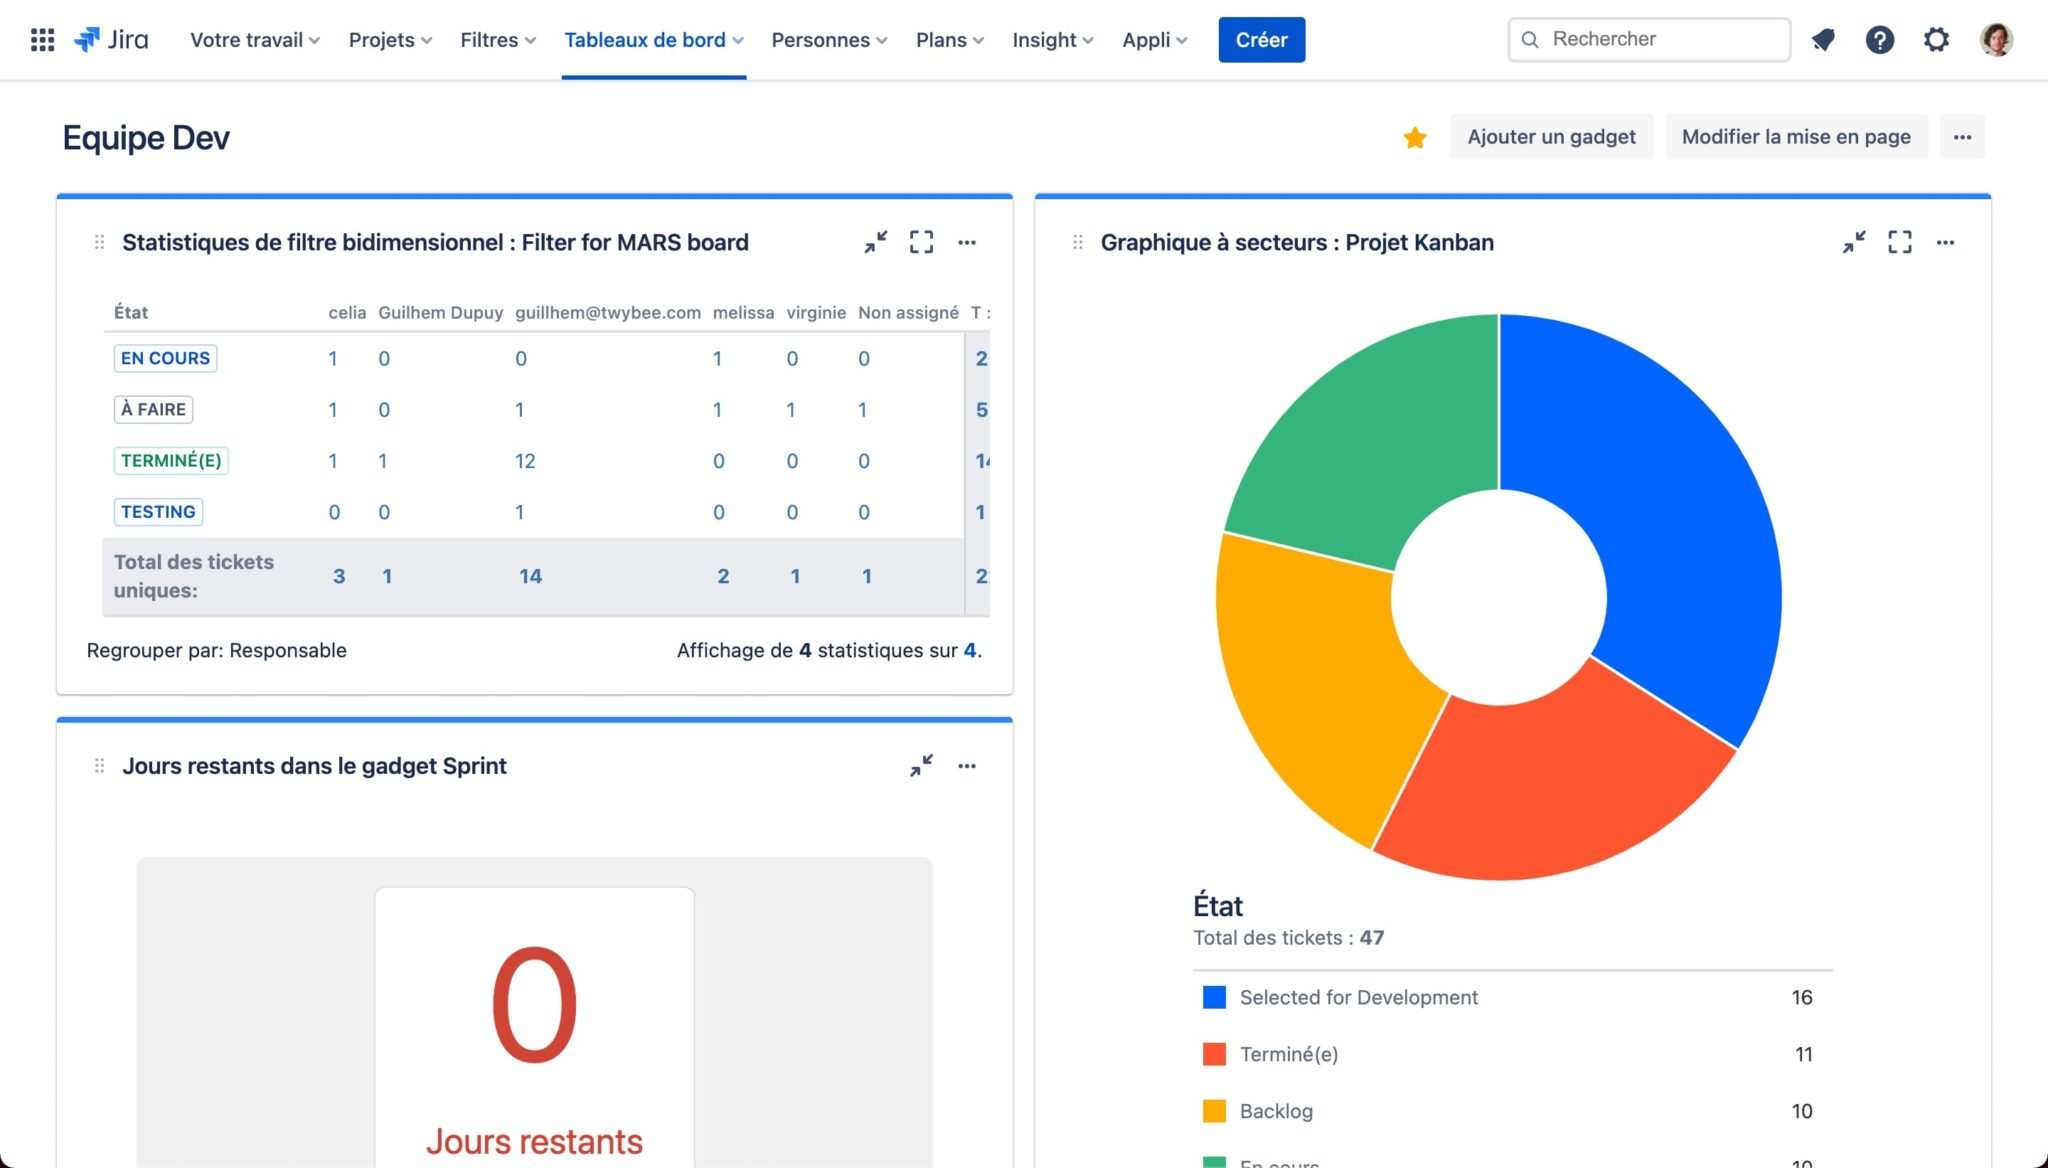Click the red Terminé(e) legend swatch
2048x1168 pixels.
pyautogui.click(x=1214, y=1054)
